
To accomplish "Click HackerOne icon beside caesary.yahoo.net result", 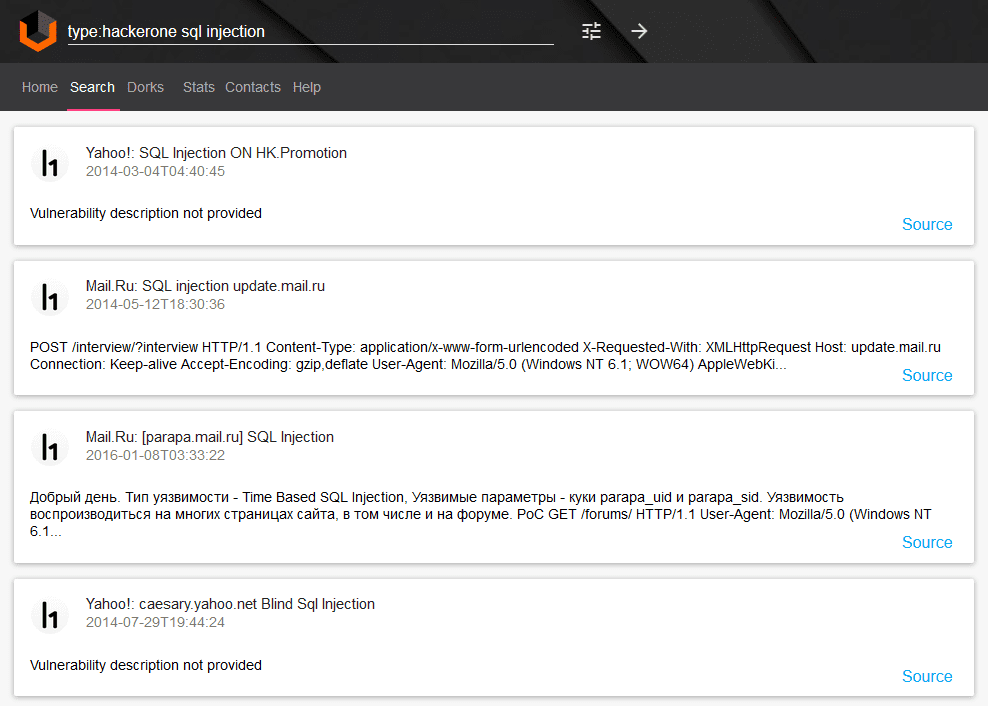I will [48, 614].
